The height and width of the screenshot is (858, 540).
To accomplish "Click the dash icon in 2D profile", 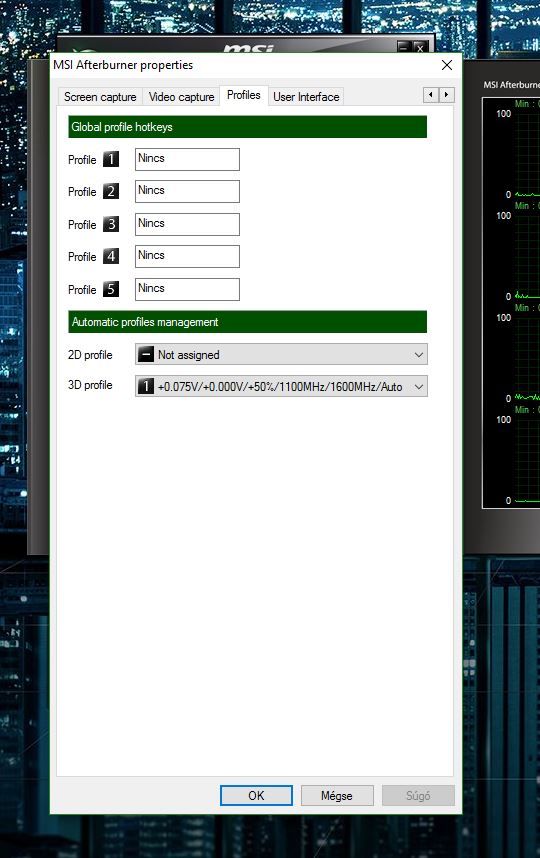I will tap(146, 355).
